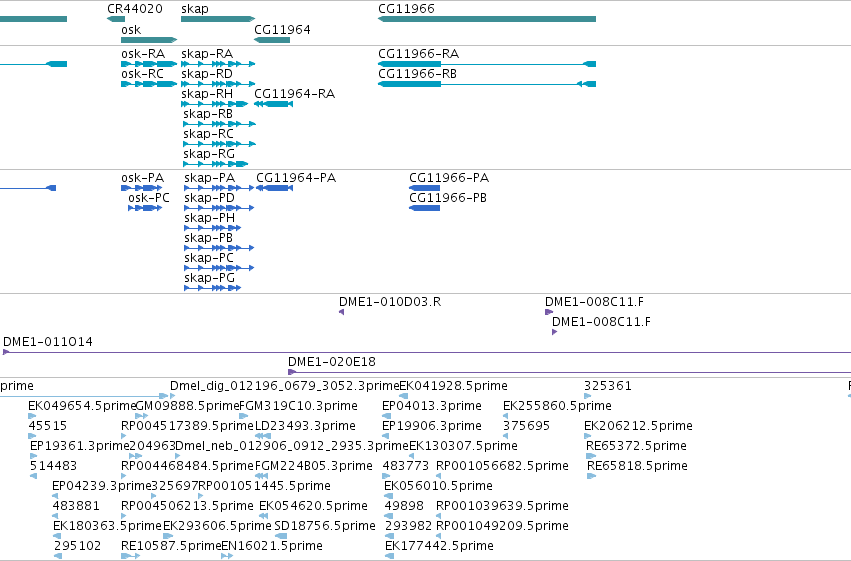The height and width of the screenshot is (561, 851).
Task: Click the RE10587.5prime label
Action: pyautogui.click(x=171, y=547)
